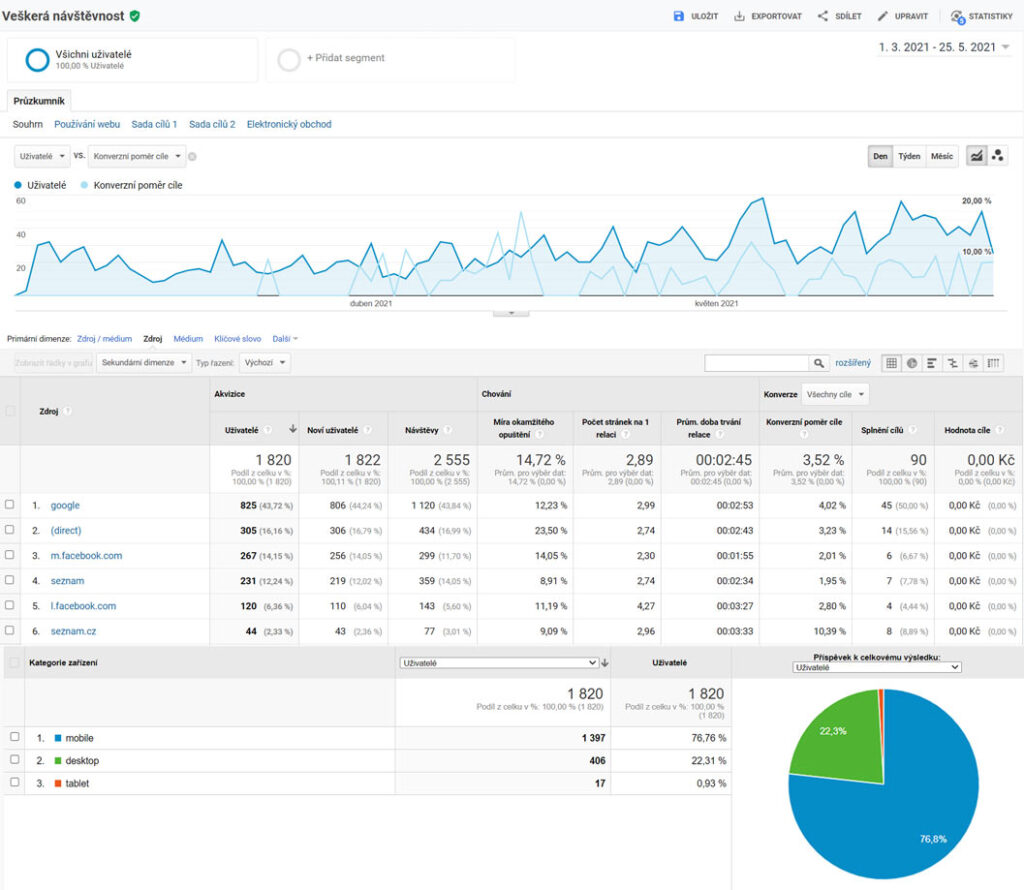Open the Všechny cíle conversions dropdown

point(835,394)
